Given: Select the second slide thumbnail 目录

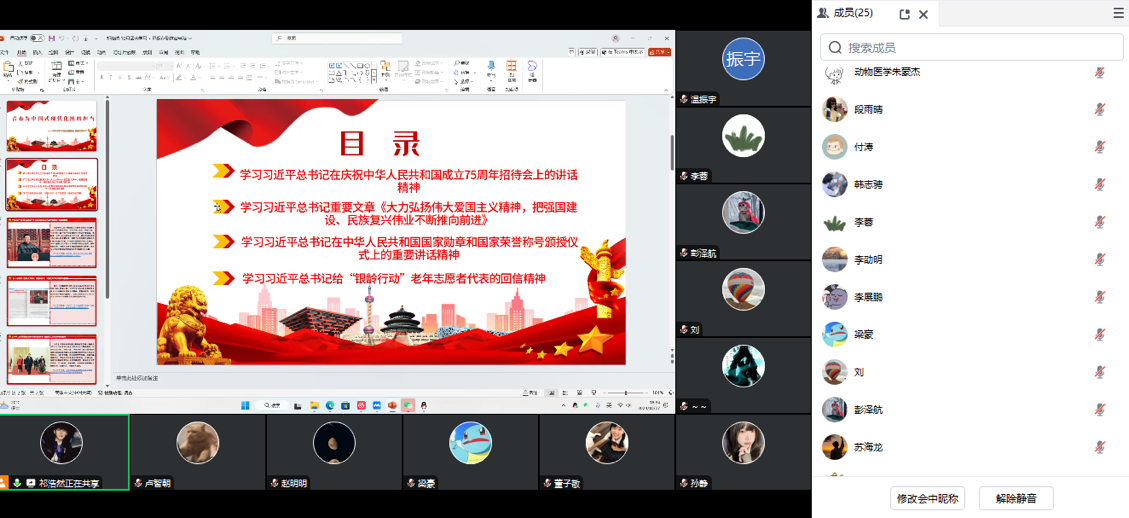Looking at the screenshot, I should point(52,184).
